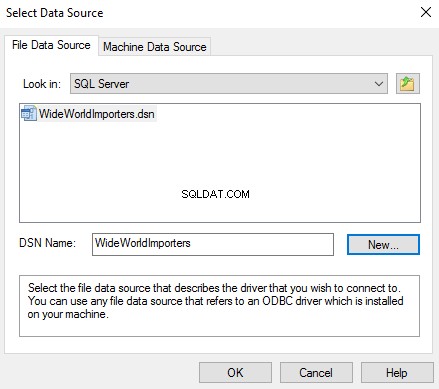Focus the DSN Name text field

click(213, 244)
